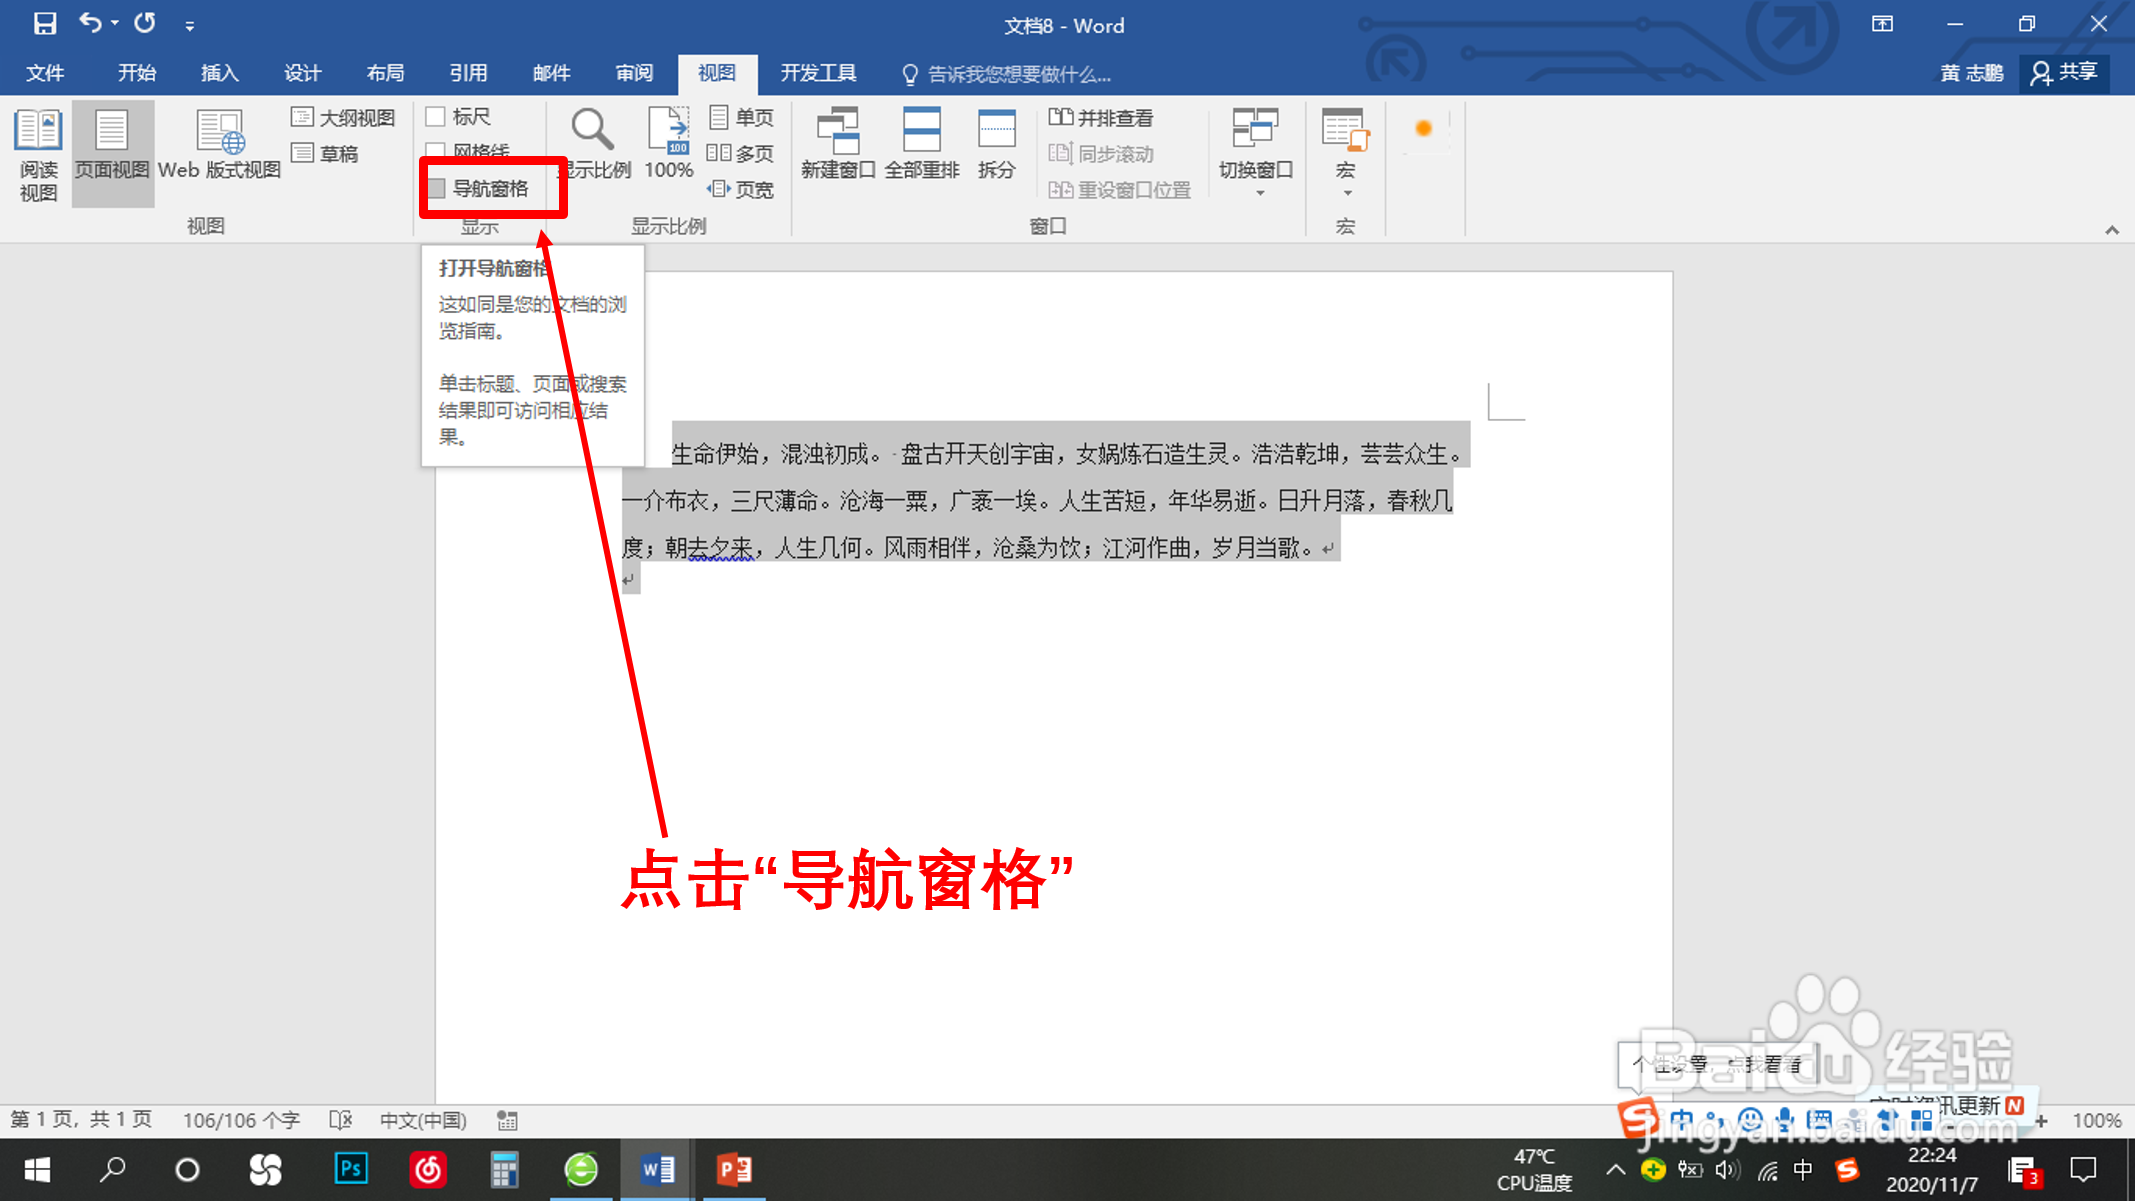Switch to the 插入 tab

pos(220,73)
